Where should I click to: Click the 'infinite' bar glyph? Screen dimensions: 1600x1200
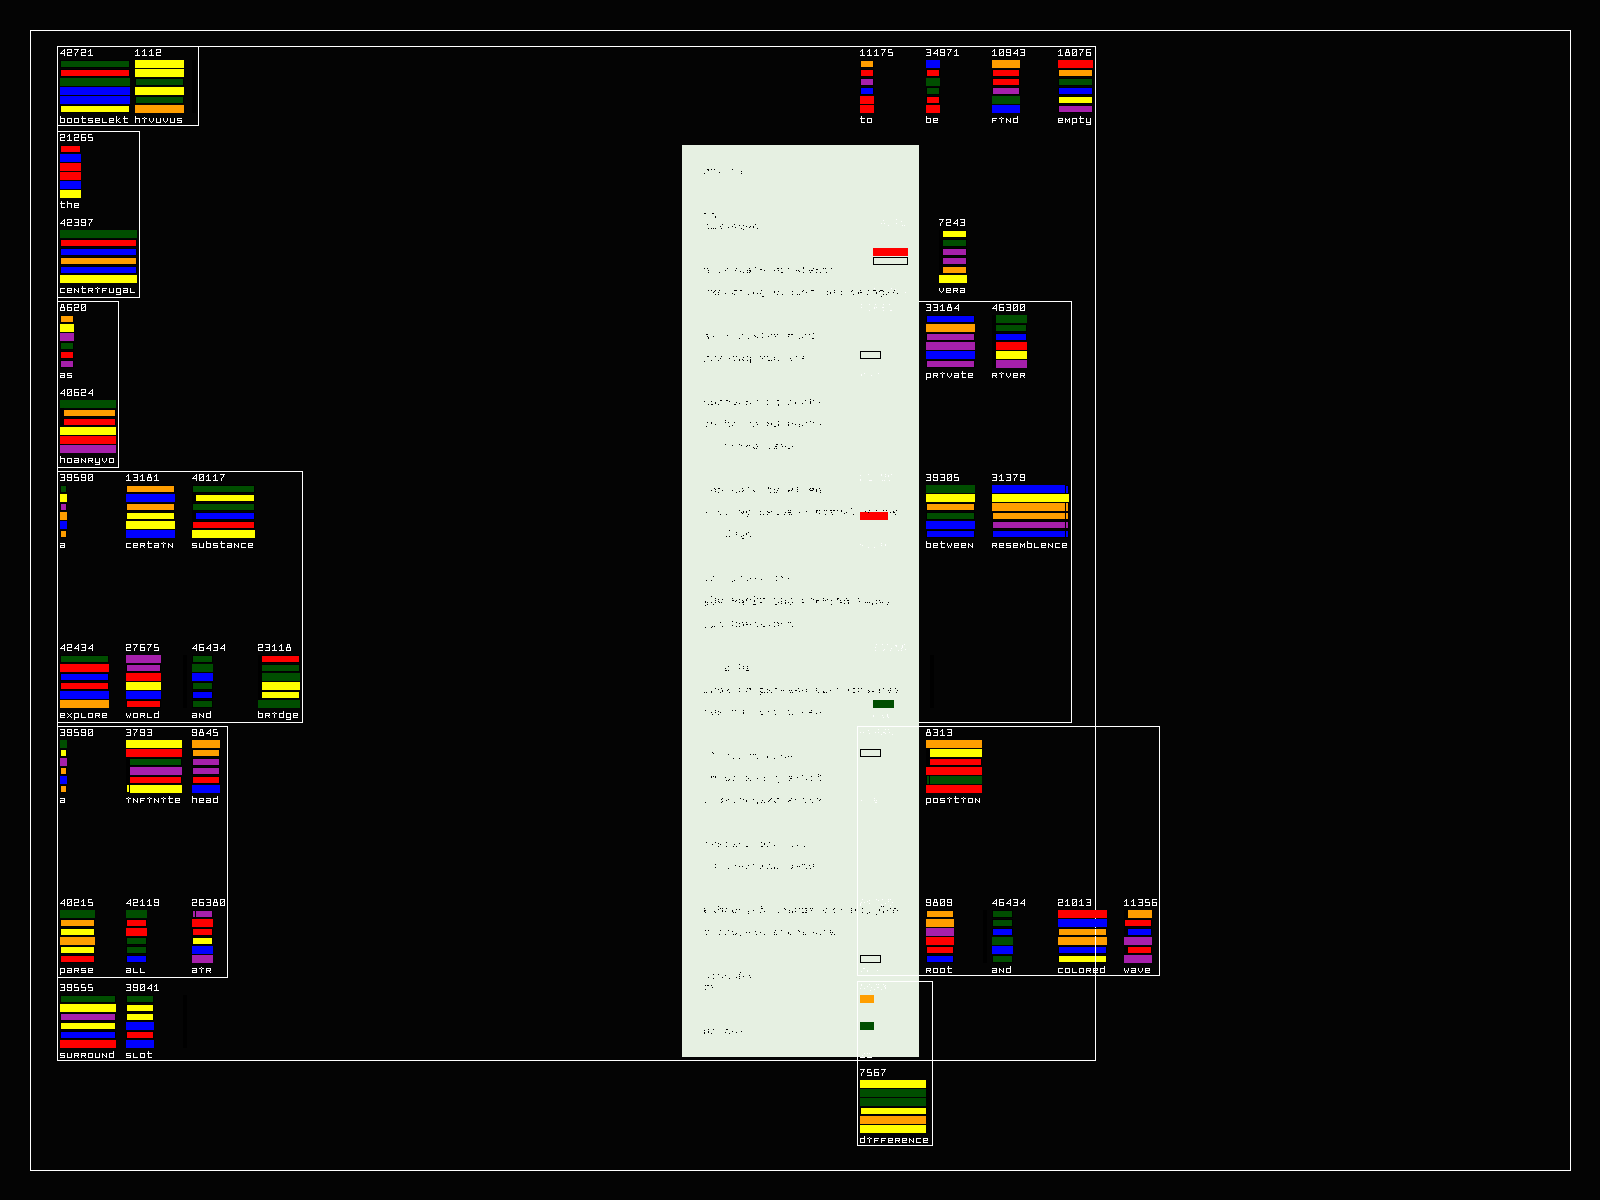coord(155,766)
